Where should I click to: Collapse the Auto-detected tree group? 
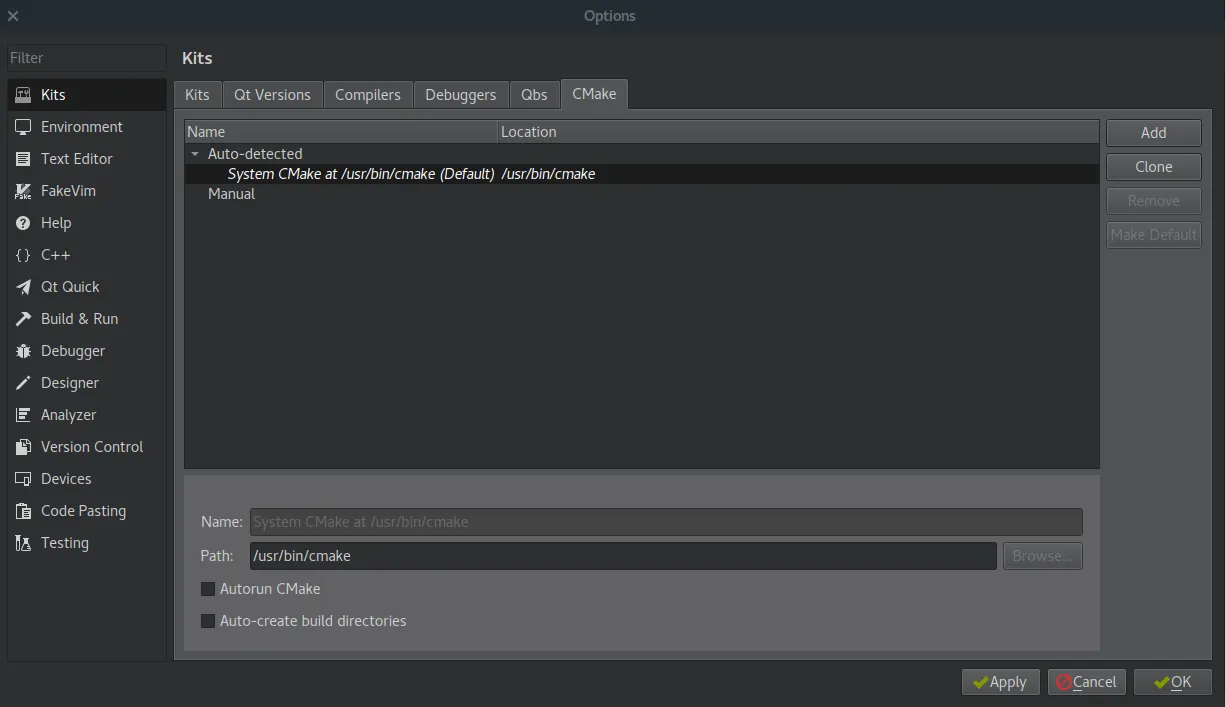[x=195, y=154]
